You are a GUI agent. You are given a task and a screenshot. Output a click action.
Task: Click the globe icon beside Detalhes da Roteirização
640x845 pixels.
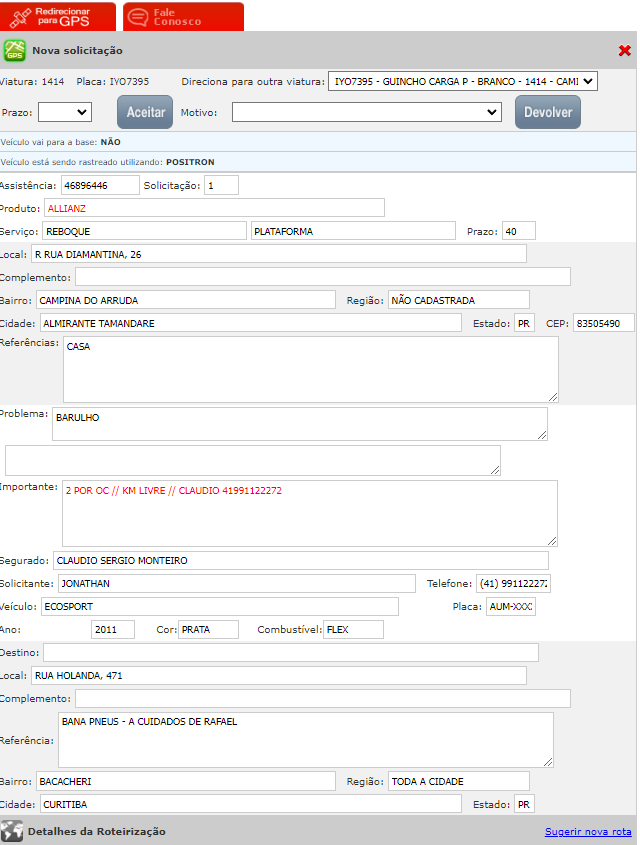12,831
